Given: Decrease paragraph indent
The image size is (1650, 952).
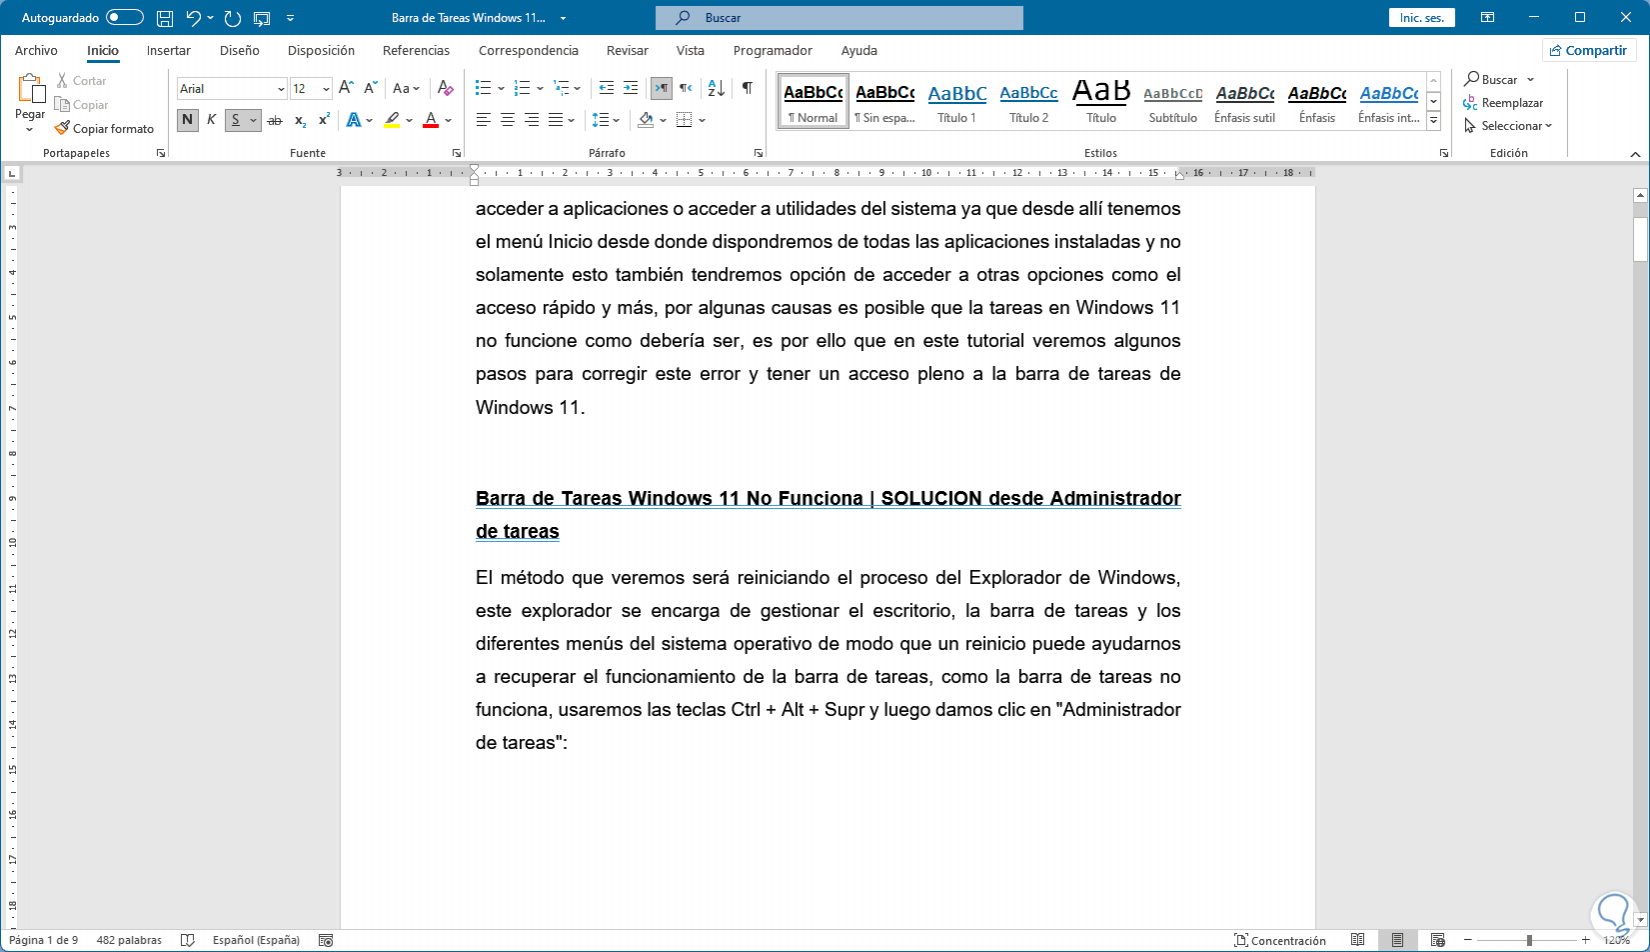Looking at the screenshot, I should [x=606, y=88].
